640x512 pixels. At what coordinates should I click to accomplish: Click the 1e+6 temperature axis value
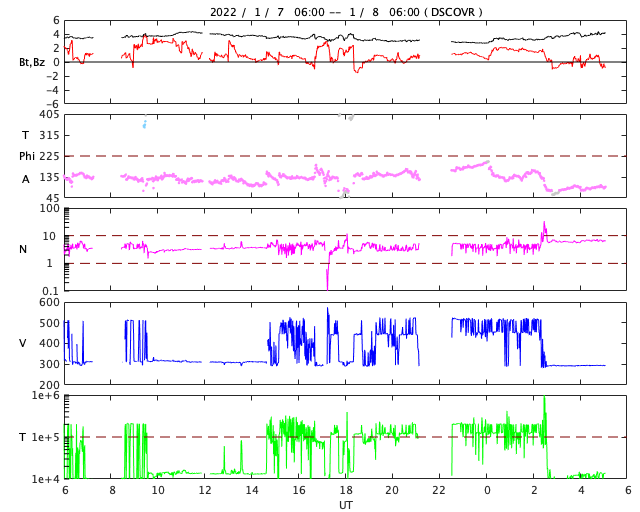pos(45,396)
